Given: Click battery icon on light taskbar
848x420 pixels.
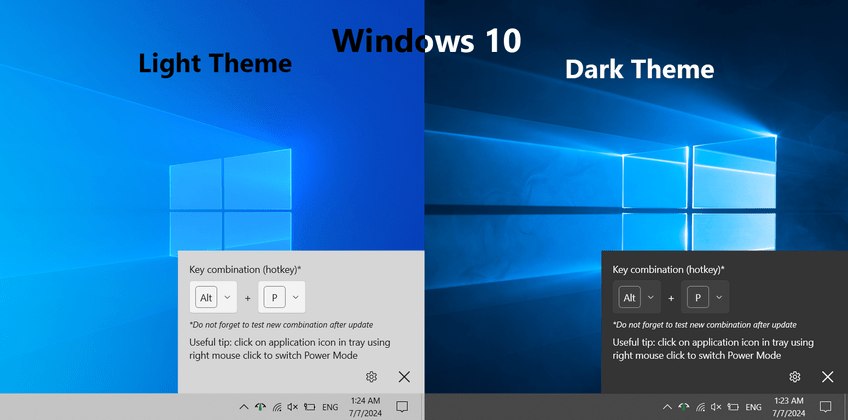Looking at the screenshot, I should click(309, 407).
